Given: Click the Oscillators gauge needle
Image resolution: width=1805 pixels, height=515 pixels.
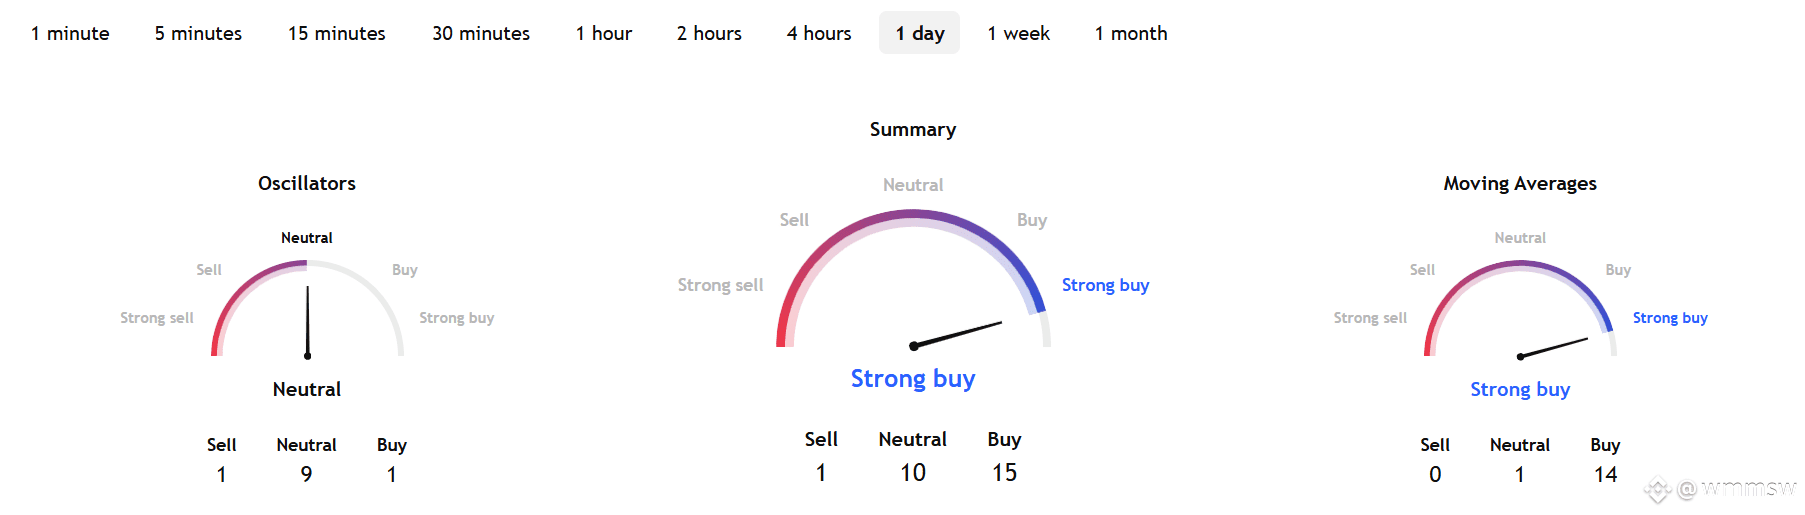Looking at the screenshot, I should coord(307,322).
